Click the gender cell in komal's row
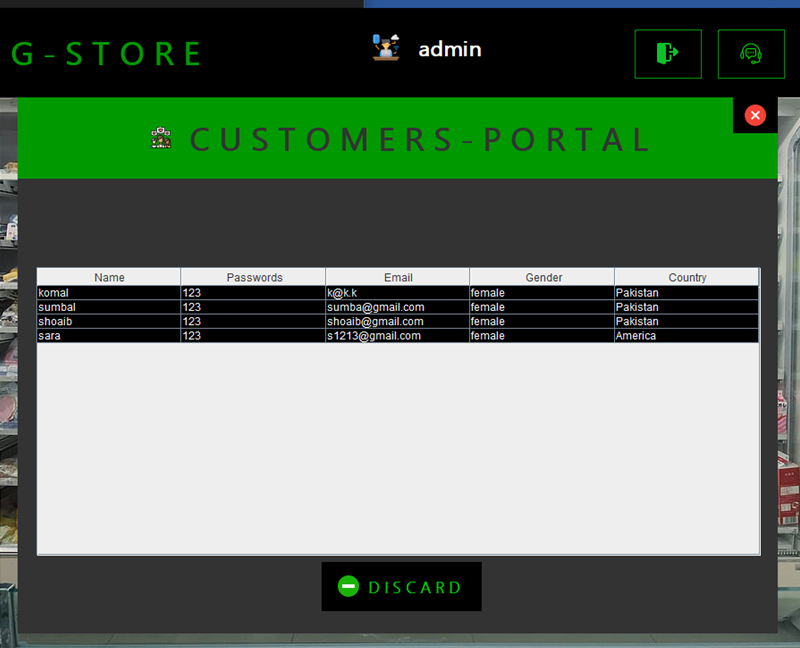This screenshot has width=800, height=648. [x=542, y=293]
